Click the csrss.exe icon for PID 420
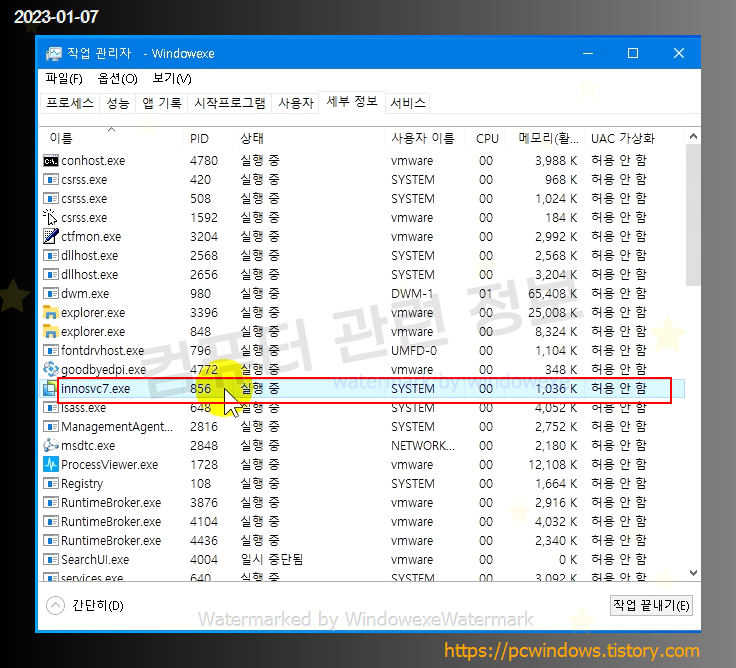The width and height of the screenshot is (736, 668). click(51, 180)
